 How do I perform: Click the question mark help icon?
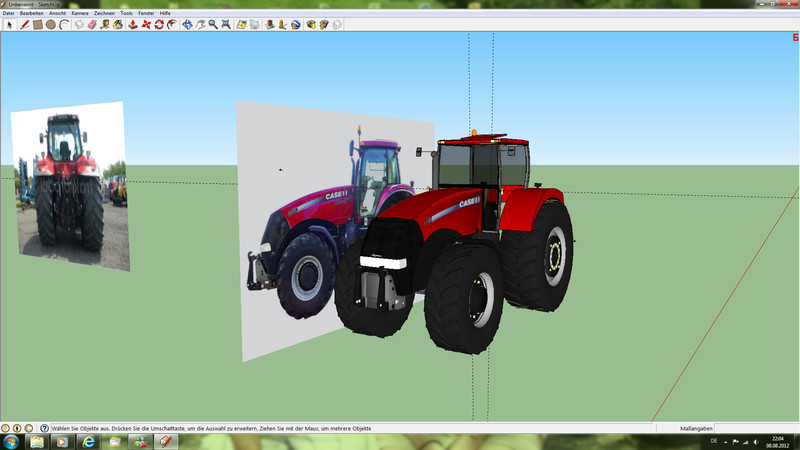point(44,429)
